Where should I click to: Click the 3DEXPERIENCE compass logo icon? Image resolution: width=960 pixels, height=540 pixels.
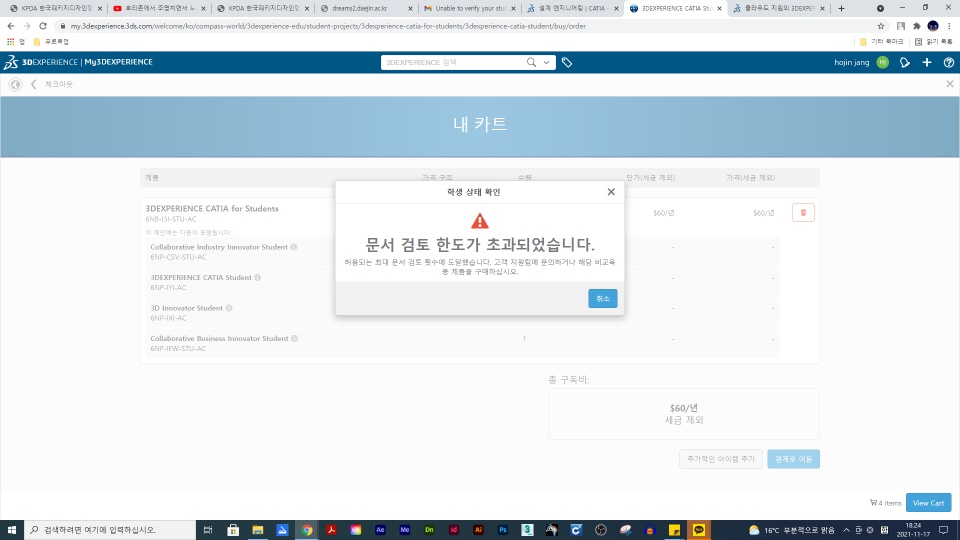point(11,62)
